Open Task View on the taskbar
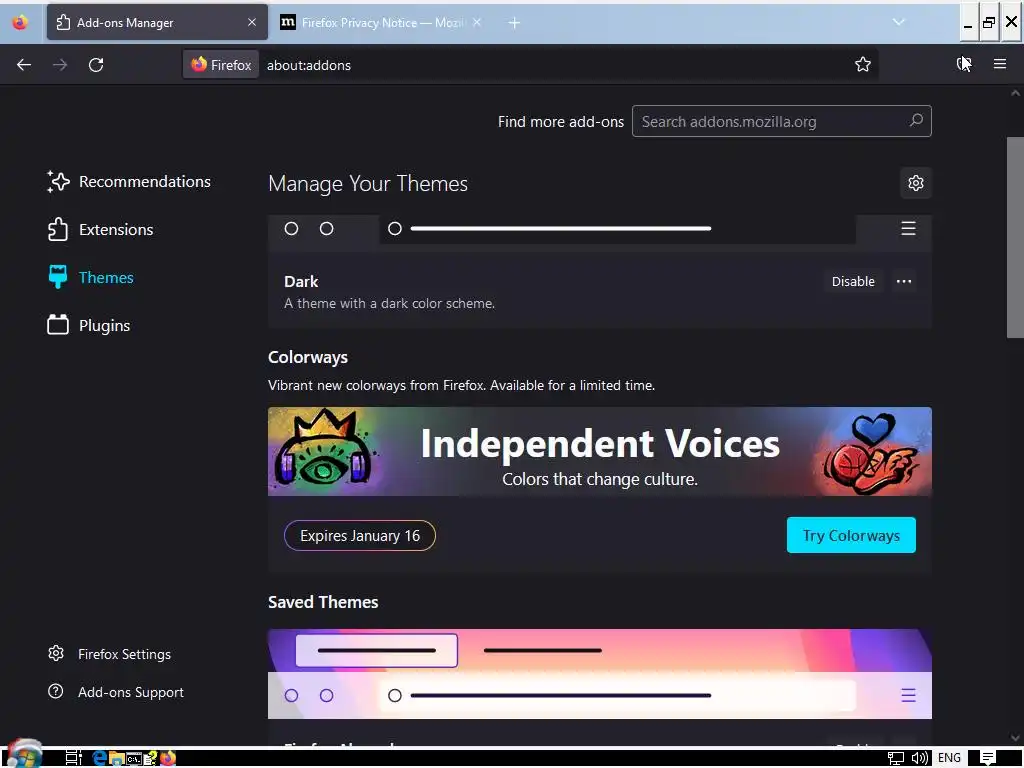 point(73,758)
